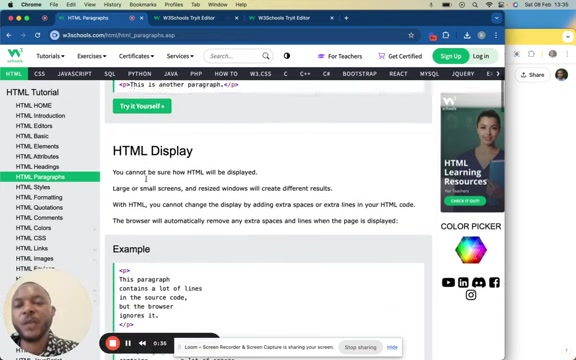Click chevron in the background window
Screen dimensions: 576x360
568,37
